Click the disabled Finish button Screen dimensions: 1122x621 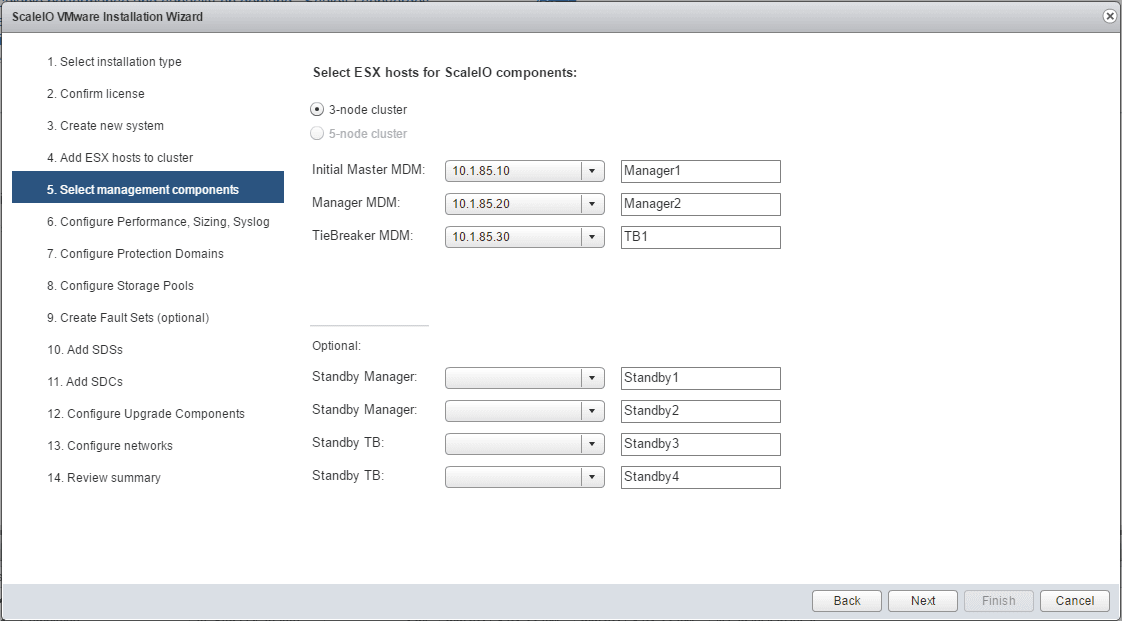[1000, 600]
